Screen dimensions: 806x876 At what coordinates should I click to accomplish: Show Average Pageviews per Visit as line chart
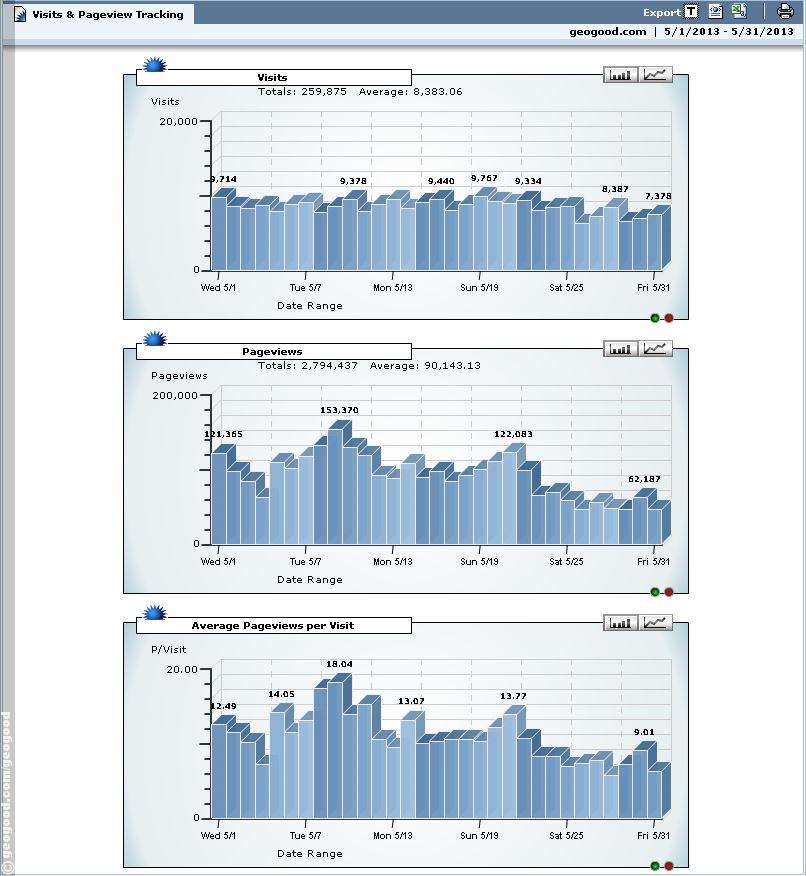[x=656, y=623]
